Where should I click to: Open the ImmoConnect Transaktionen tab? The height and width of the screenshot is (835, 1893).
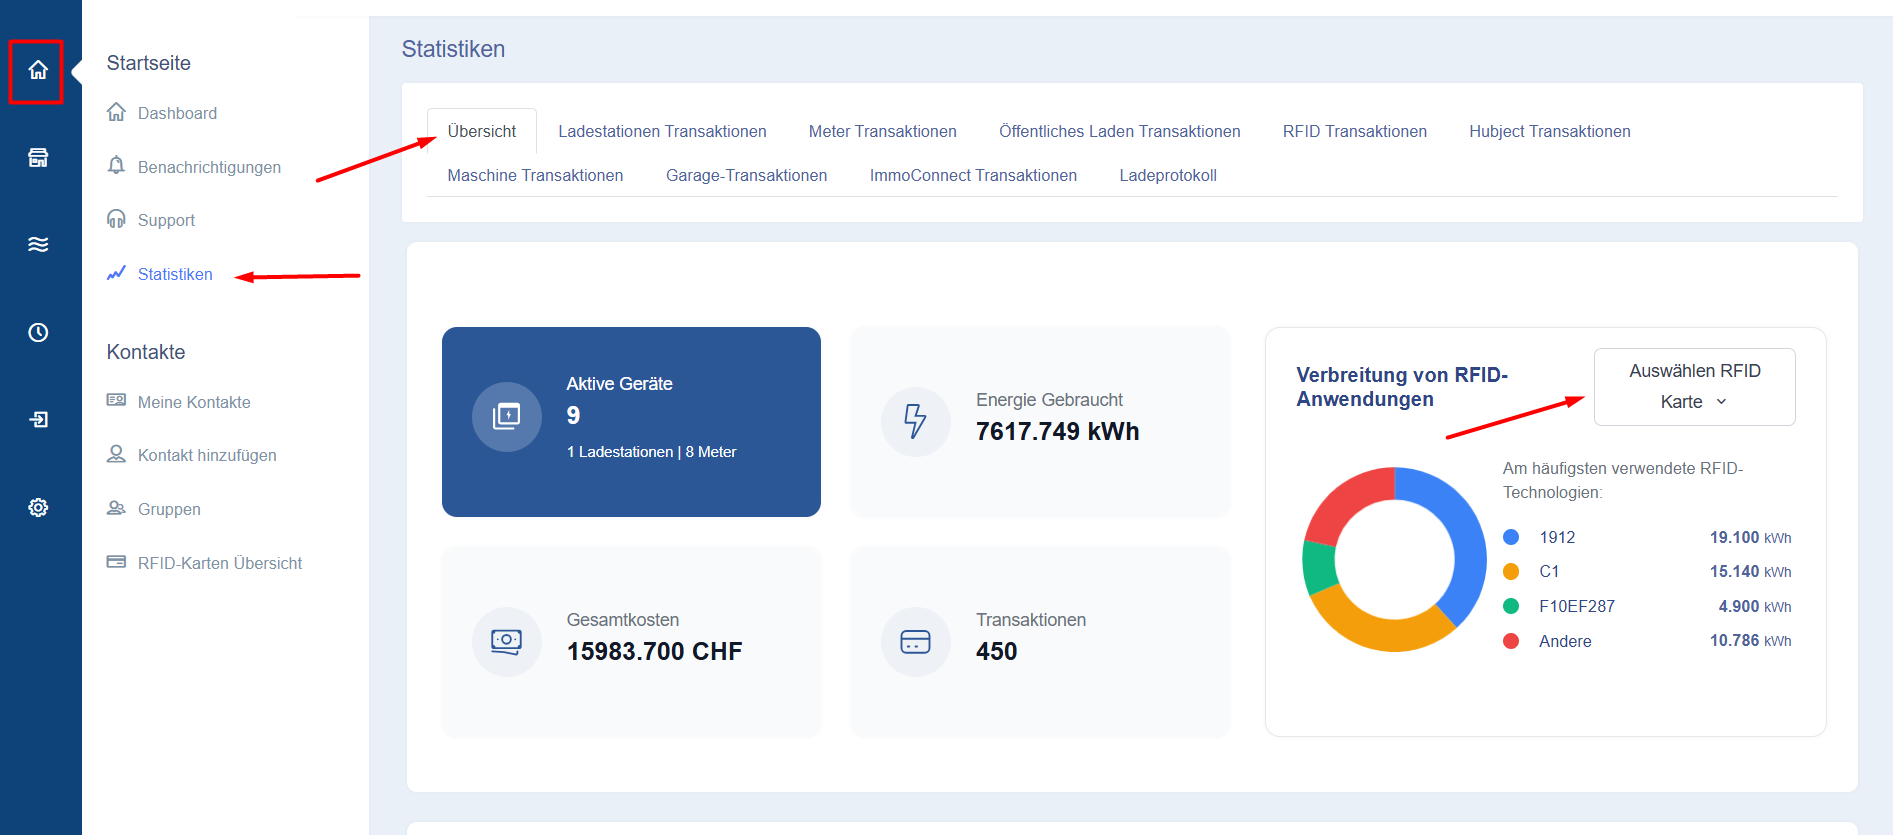(973, 175)
